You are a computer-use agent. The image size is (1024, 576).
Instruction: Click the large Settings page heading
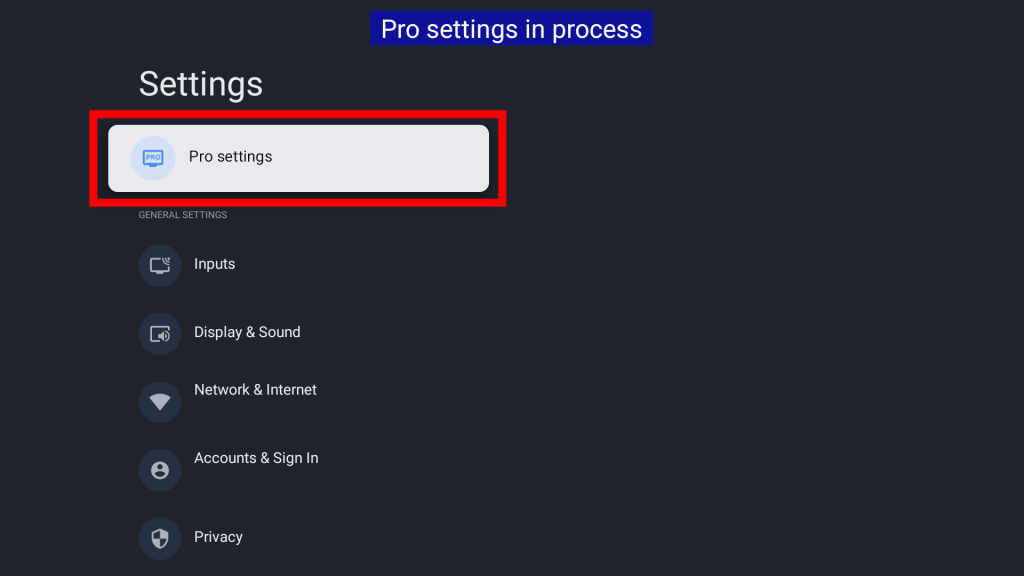tap(200, 84)
